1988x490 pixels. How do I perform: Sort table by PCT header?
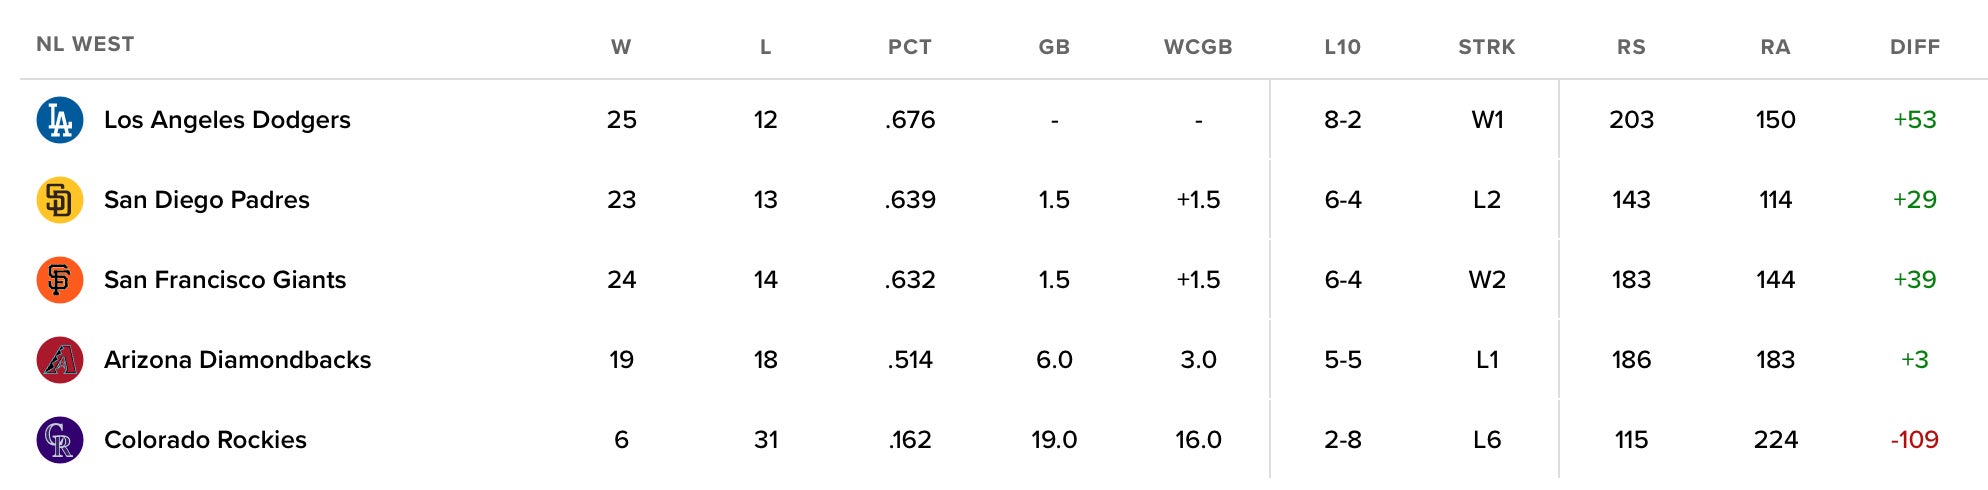[910, 47]
